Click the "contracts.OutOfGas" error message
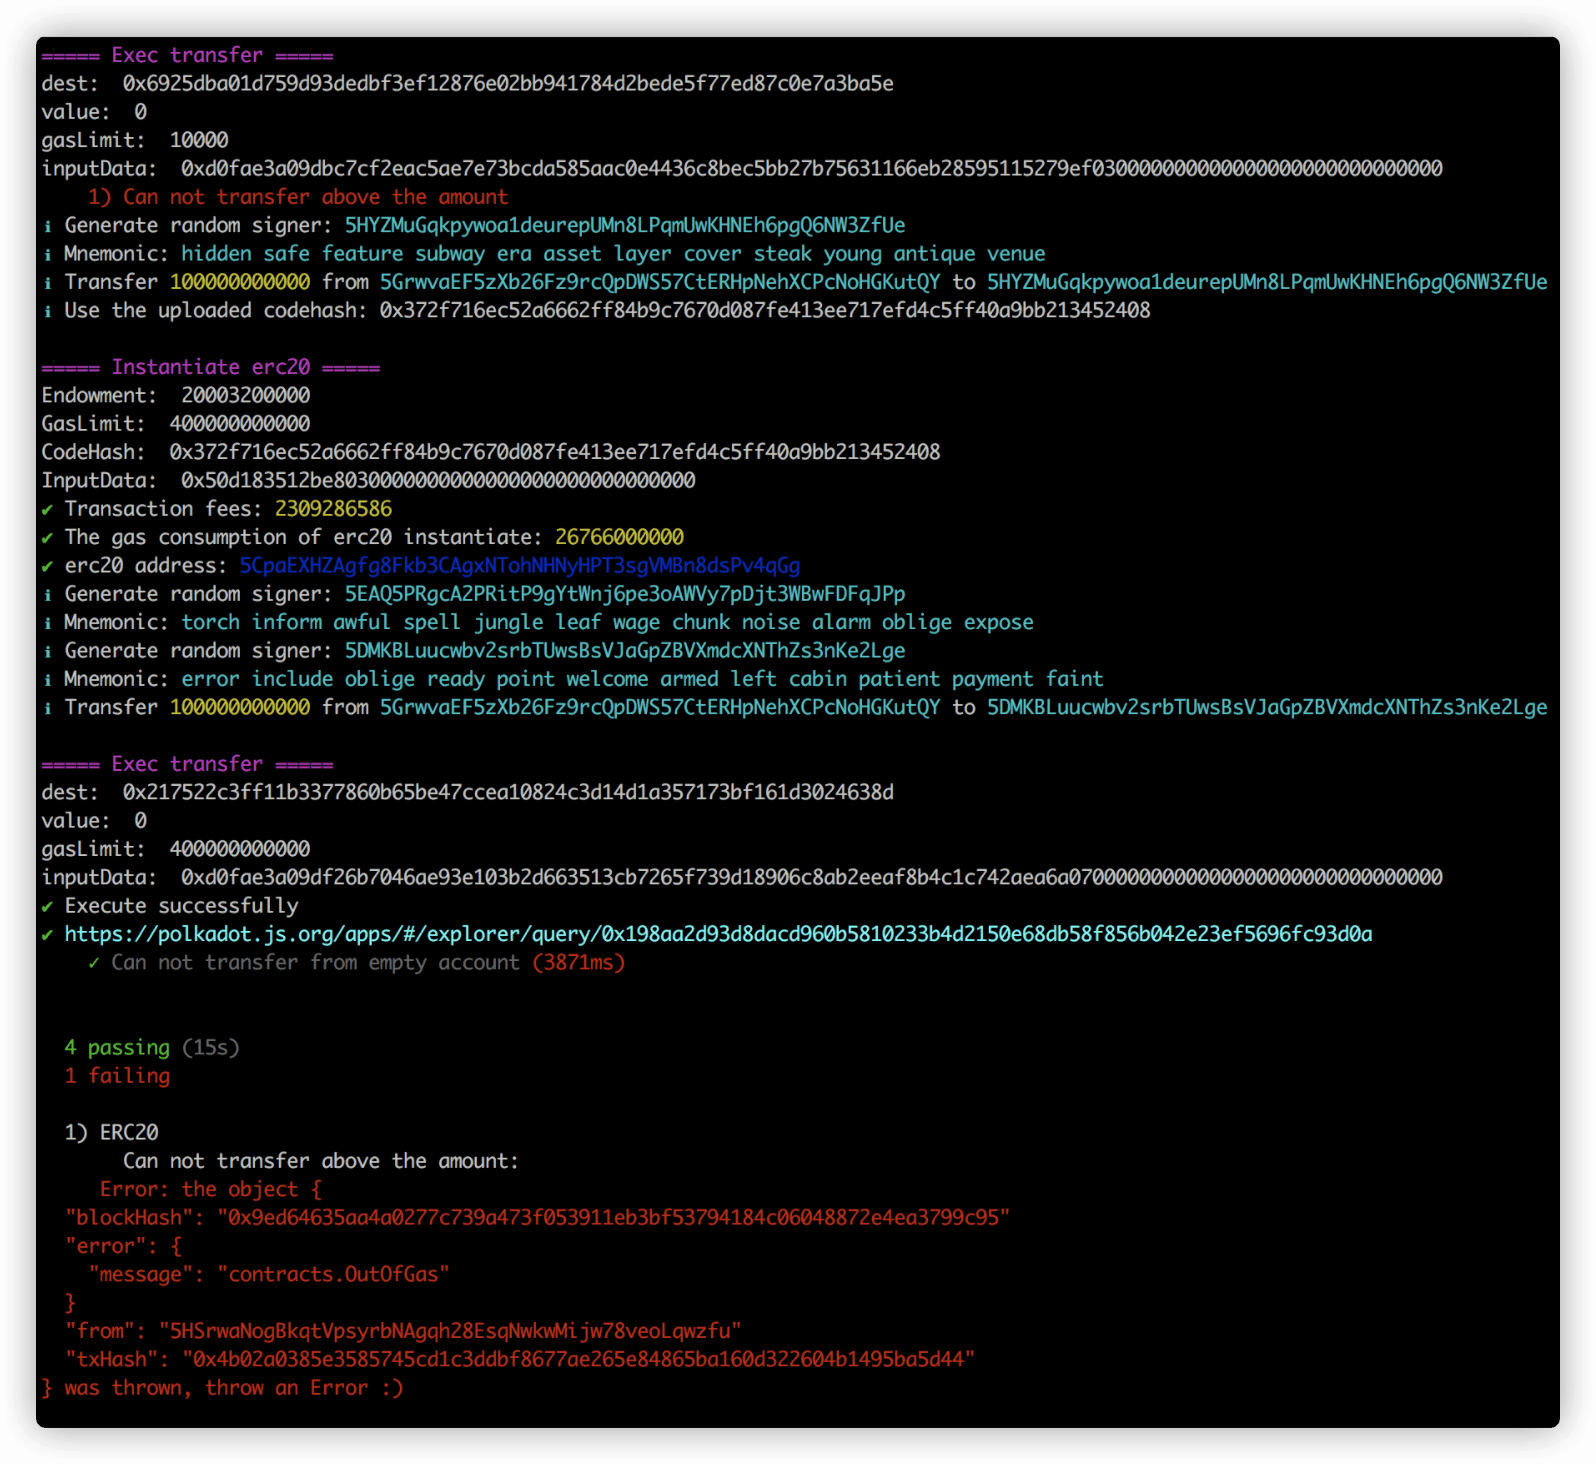 [333, 1274]
